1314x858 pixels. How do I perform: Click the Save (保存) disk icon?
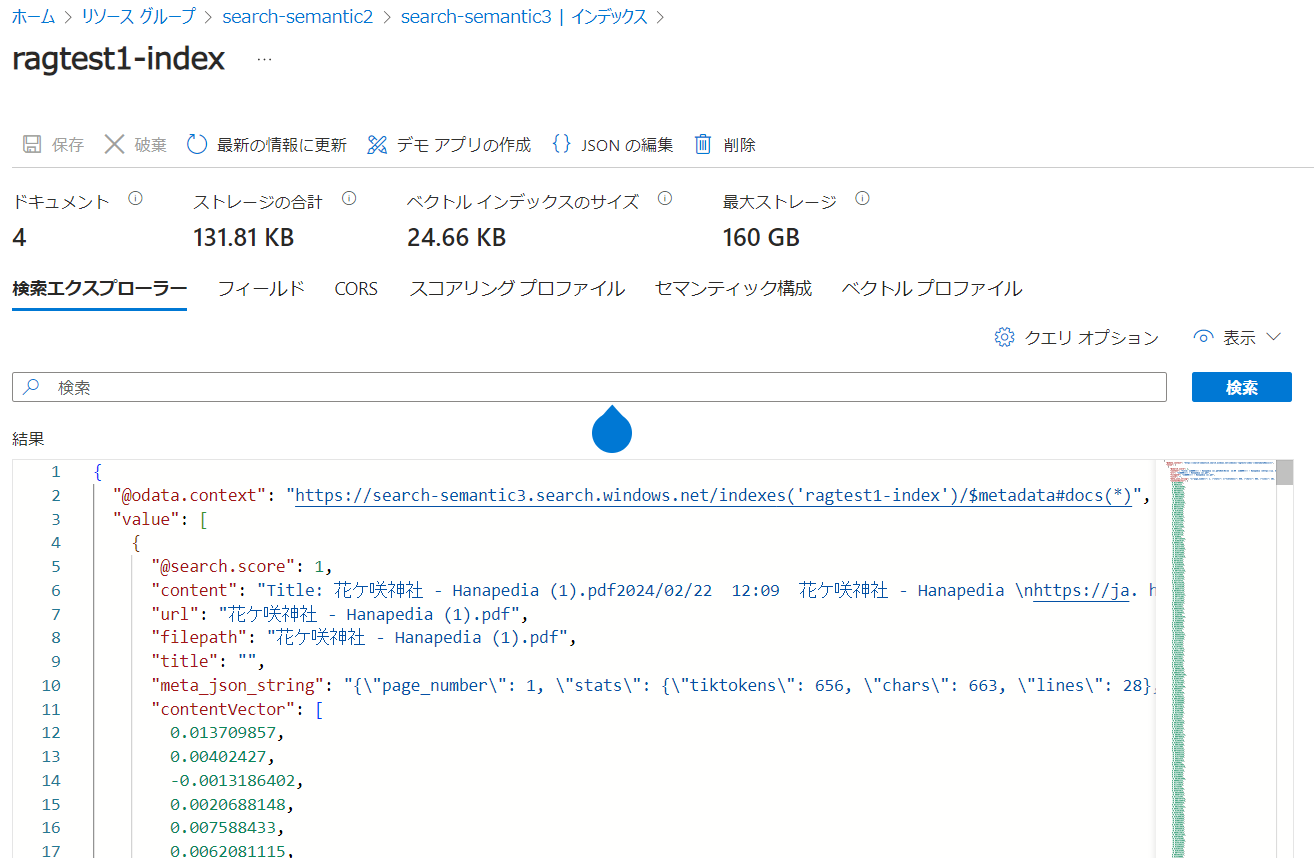coord(32,145)
